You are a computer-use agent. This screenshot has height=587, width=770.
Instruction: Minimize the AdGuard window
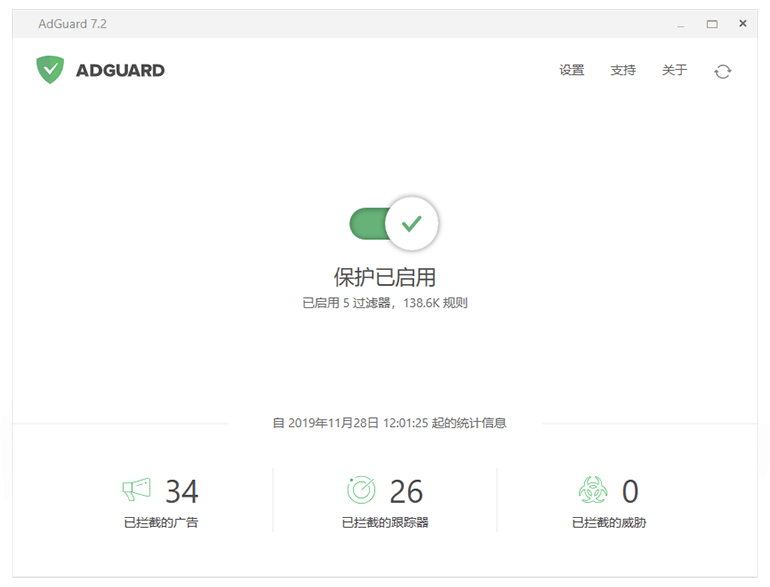point(682,23)
